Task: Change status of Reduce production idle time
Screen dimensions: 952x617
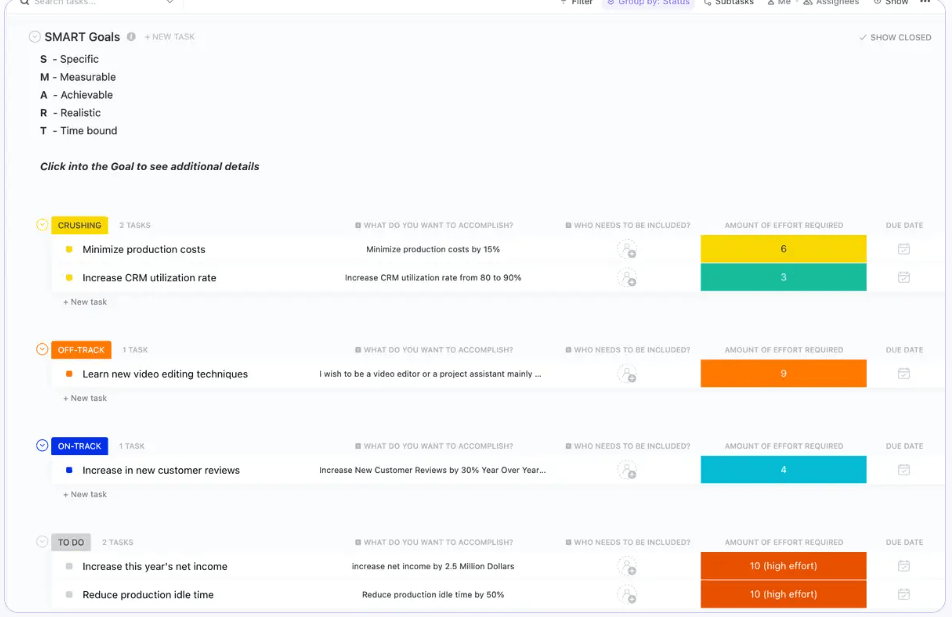Action: (x=69, y=595)
